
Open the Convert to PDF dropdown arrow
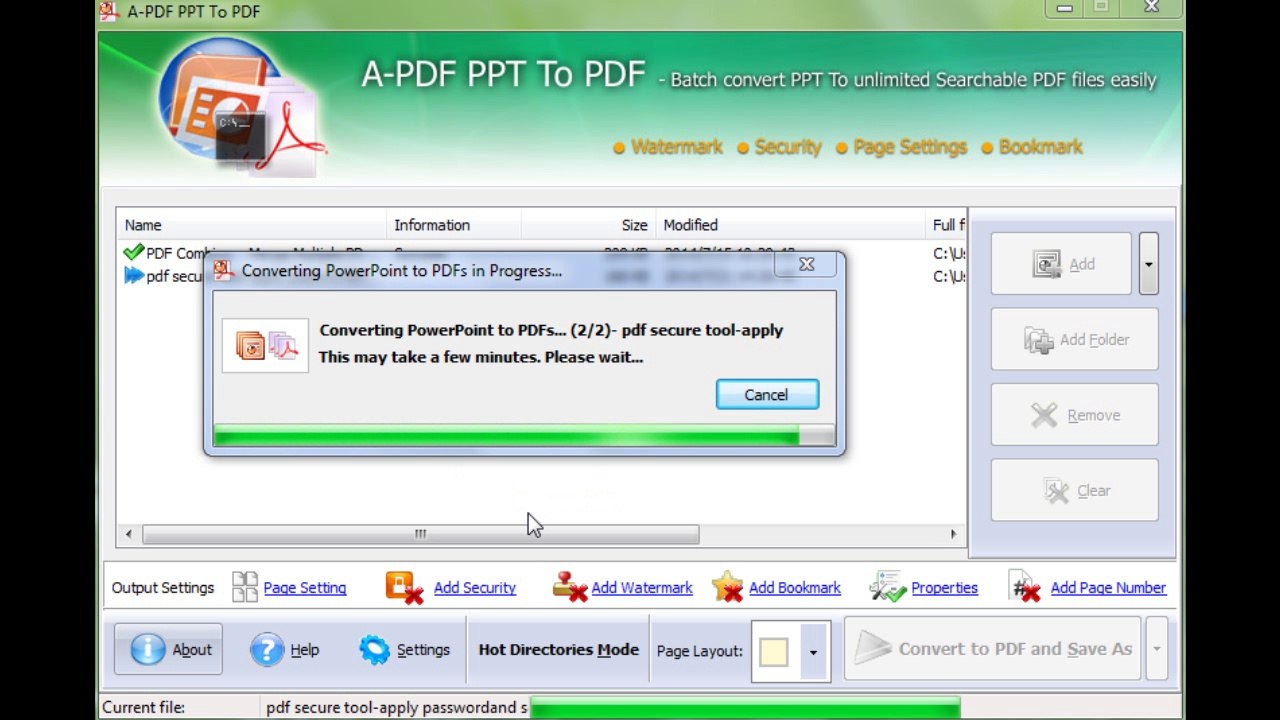coord(1156,649)
